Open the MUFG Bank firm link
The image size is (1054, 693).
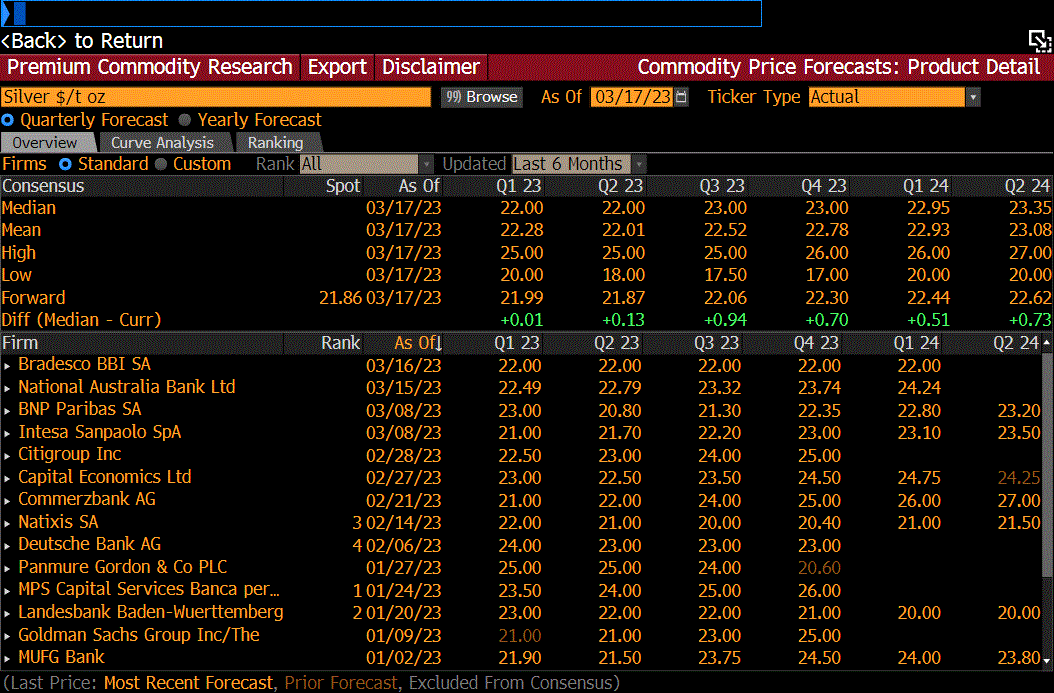point(61,657)
